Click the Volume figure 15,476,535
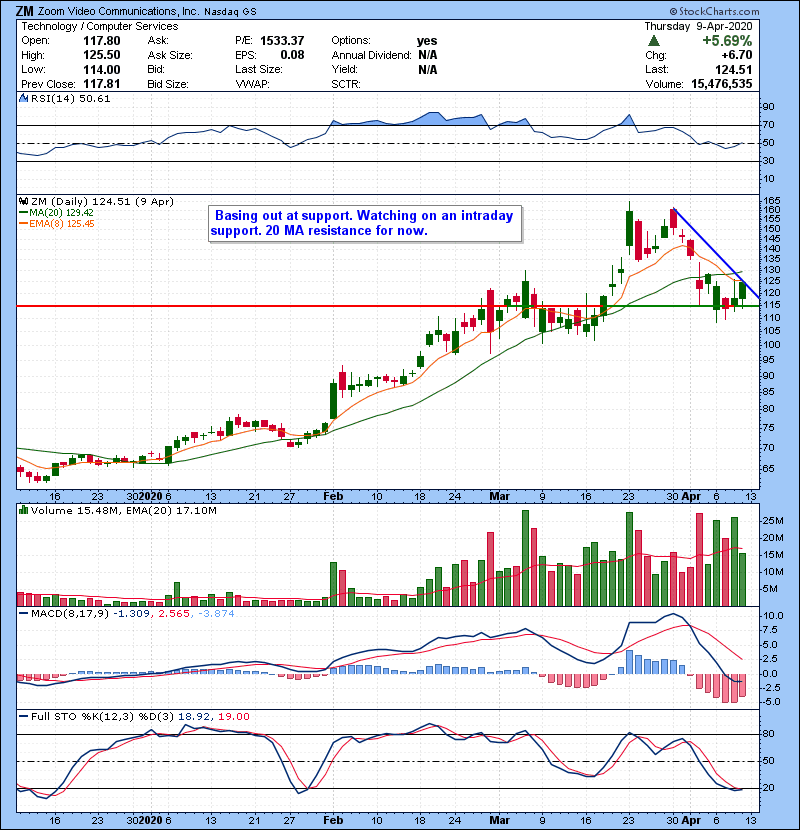Screen dimensions: 800x830 [x=722, y=84]
